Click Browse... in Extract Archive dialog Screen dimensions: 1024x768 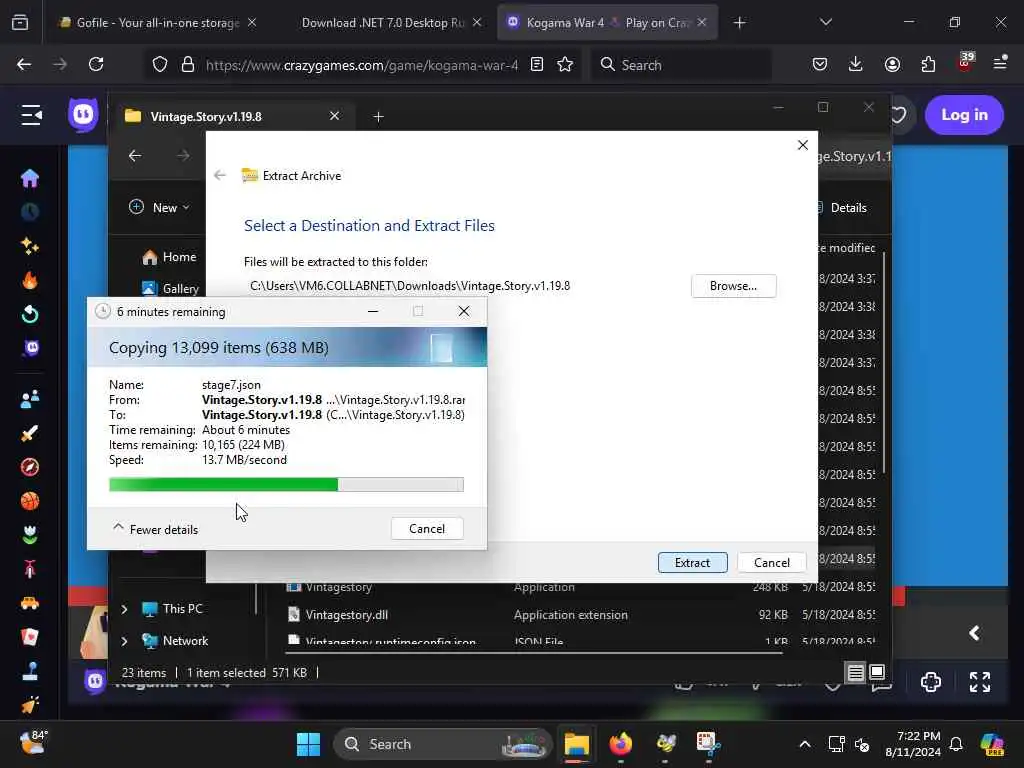coord(733,285)
